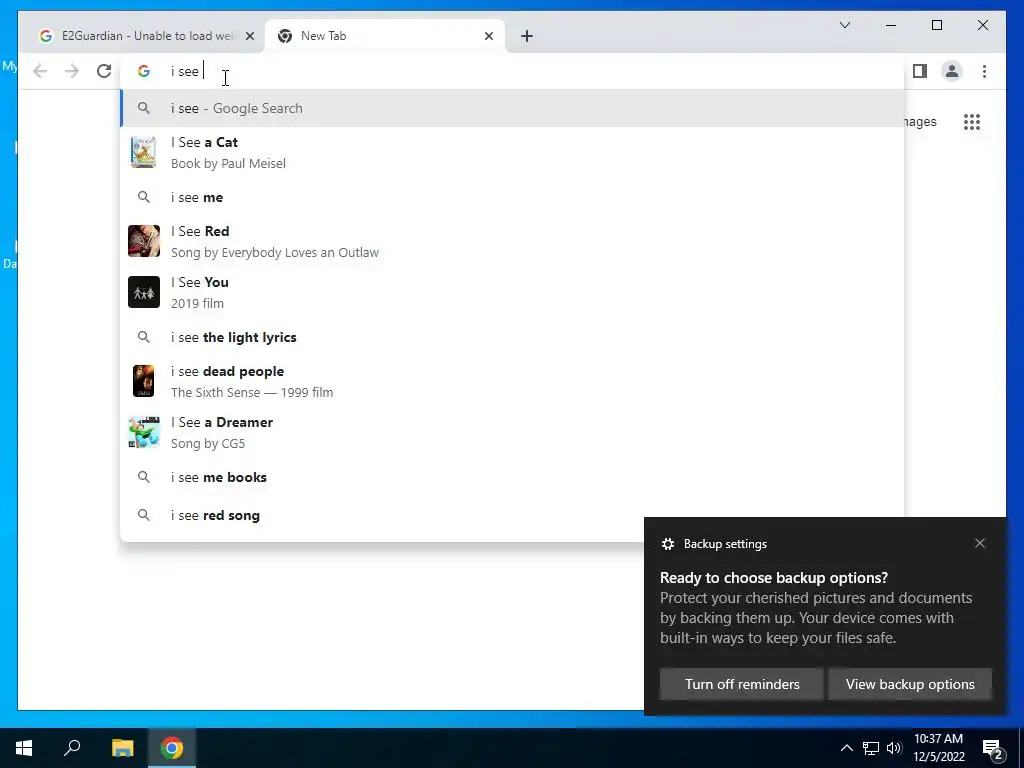Select the 'i see me books' suggestion
The image size is (1024, 768).
click(513, 477)
